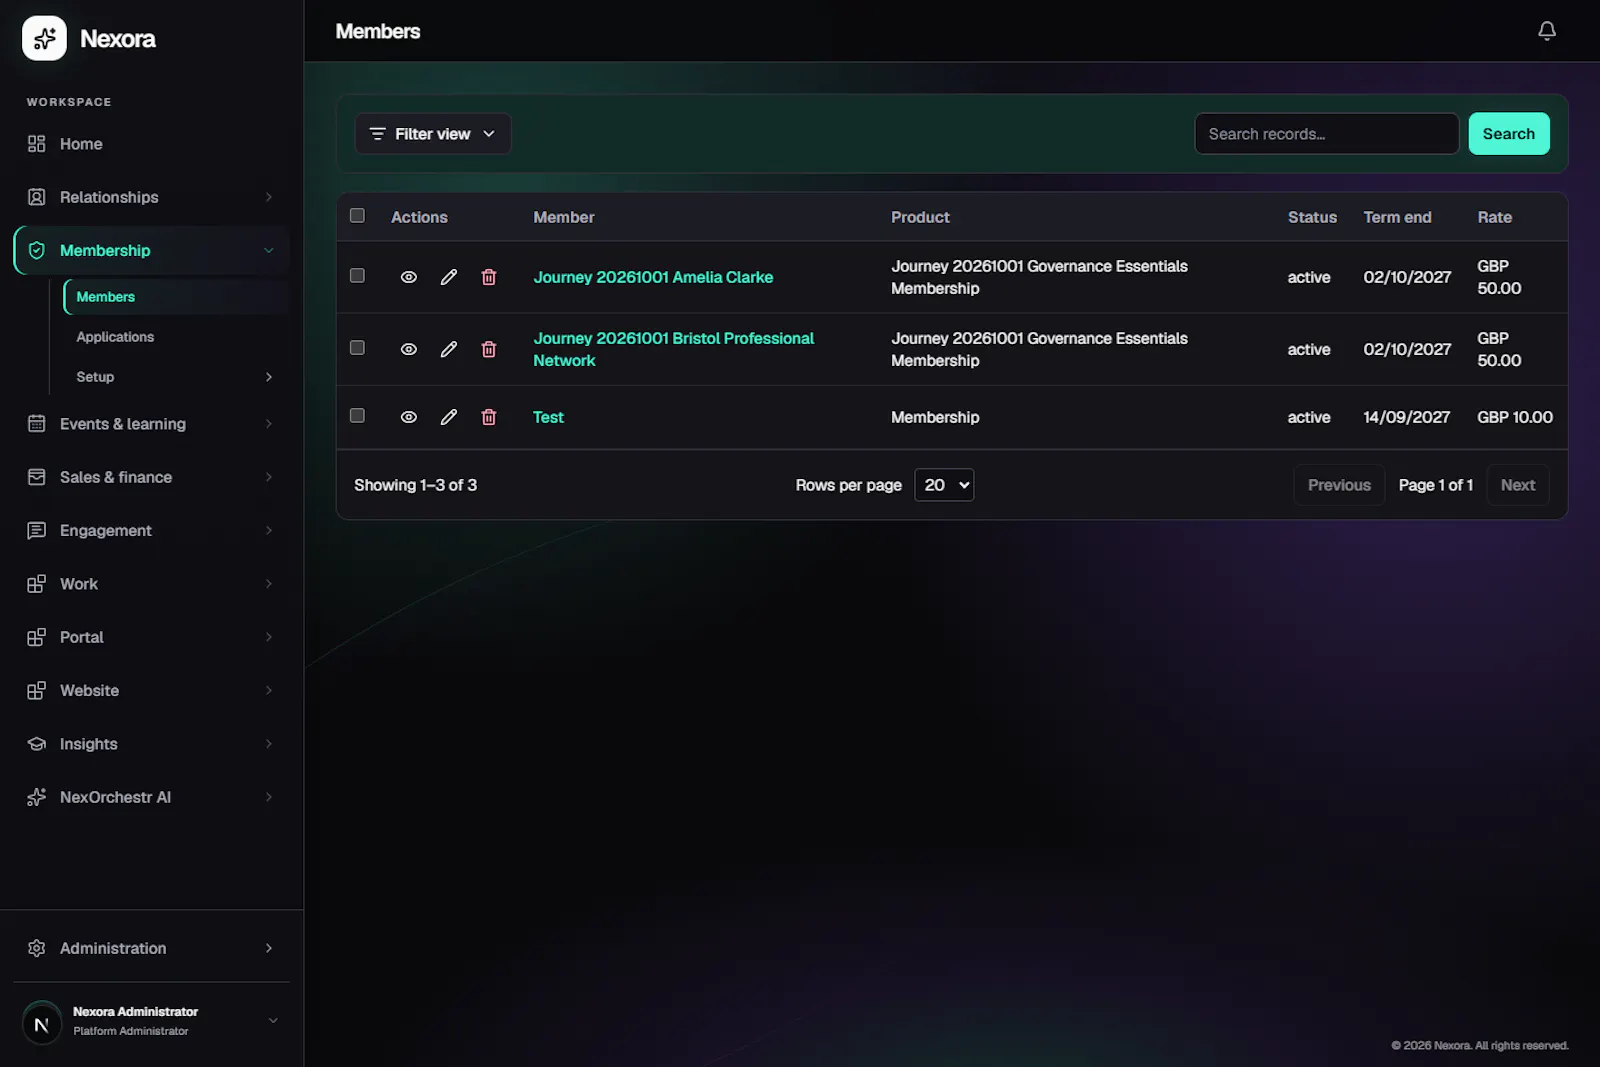Open the Rows per page dropdown

click(x=944, y=485)
